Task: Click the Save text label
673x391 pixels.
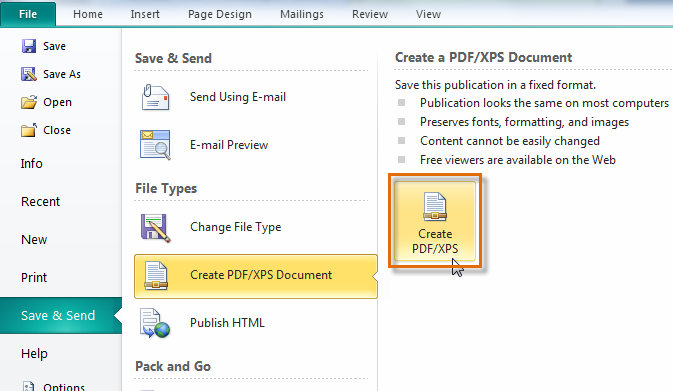Action: (x=54, y=46)
